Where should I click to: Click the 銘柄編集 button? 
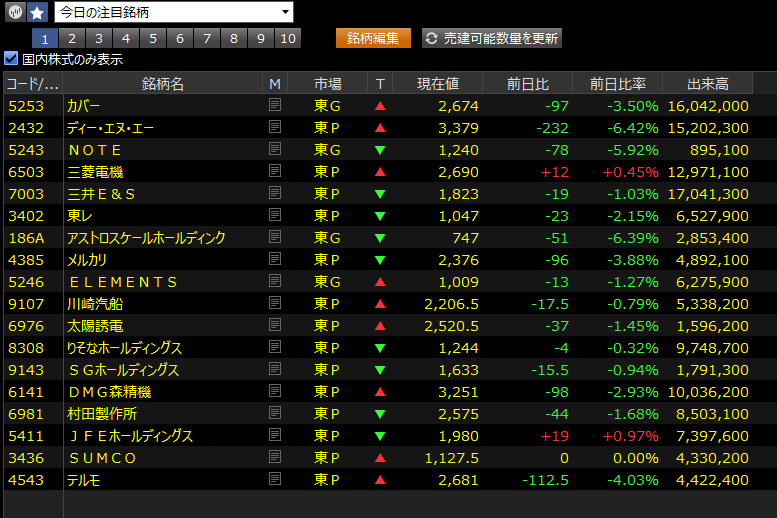[373, 38]
